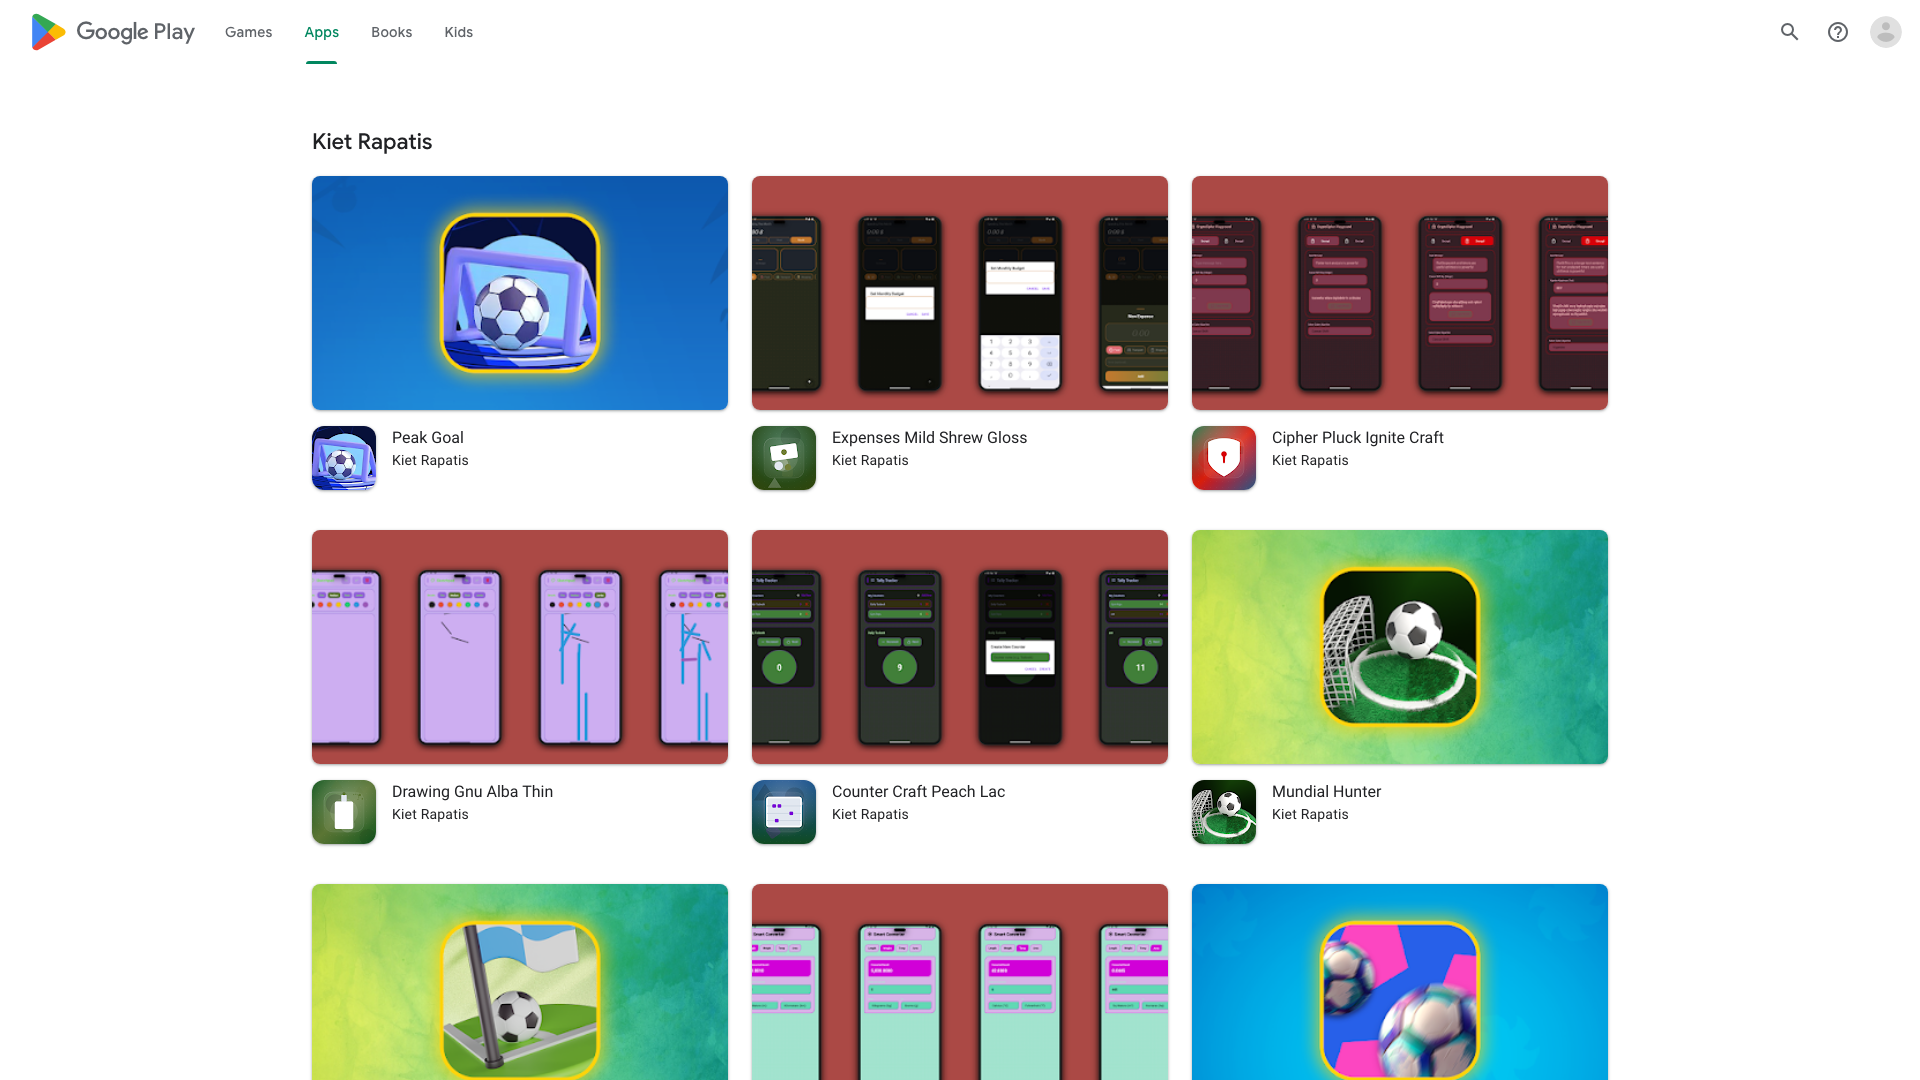Screen dimensions: 1920x1080
Task: Open Expenses Mild Shrew Gloss app icon
Action: click(x=784, y=458)
